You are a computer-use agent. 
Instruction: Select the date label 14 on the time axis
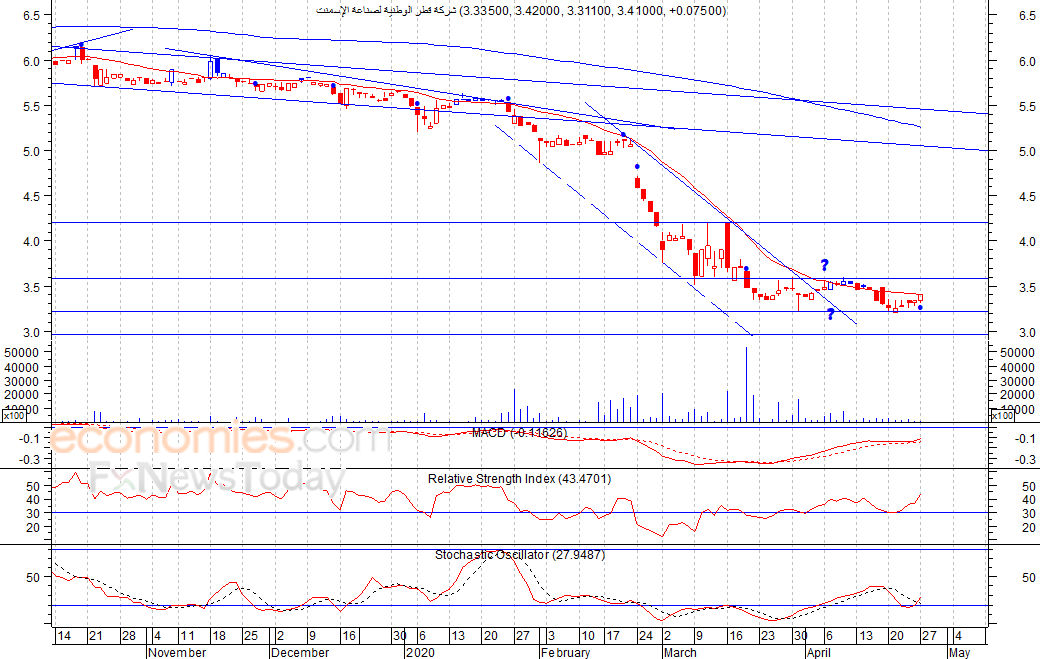pyautogui.click(x=64, y=636)
